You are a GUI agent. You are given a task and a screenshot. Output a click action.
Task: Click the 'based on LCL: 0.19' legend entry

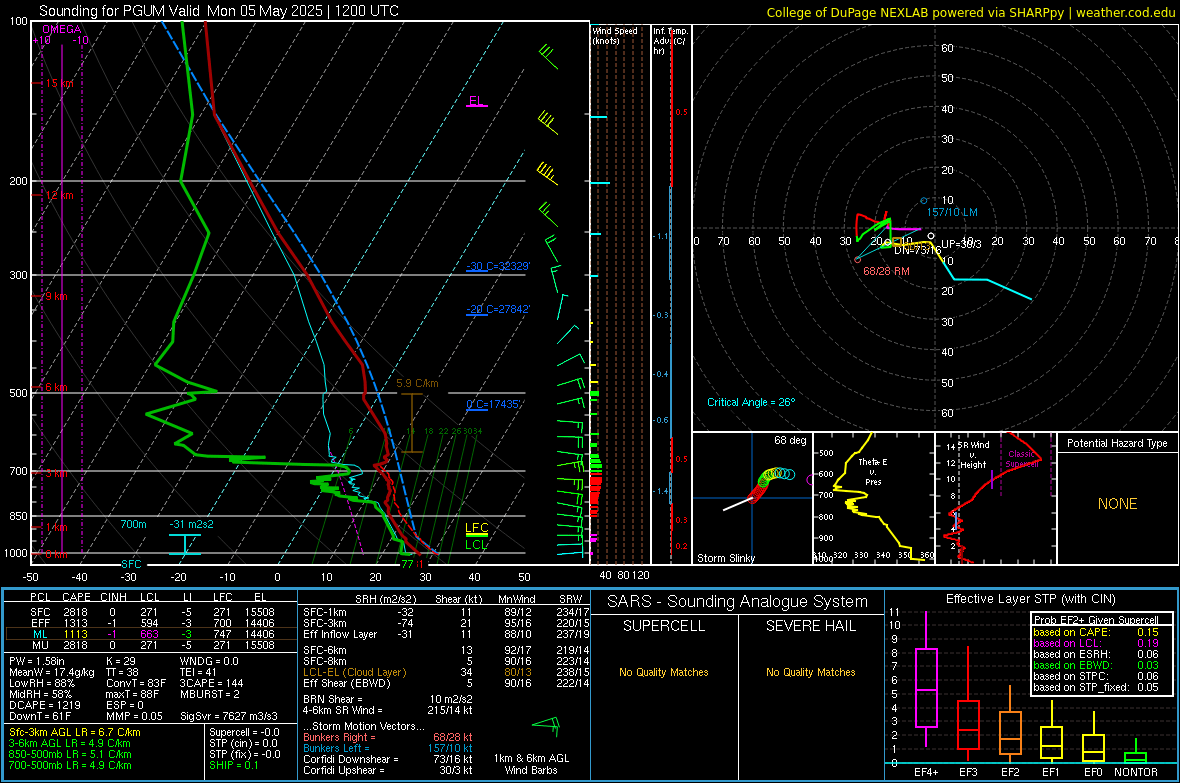(x=1096, y=643)
